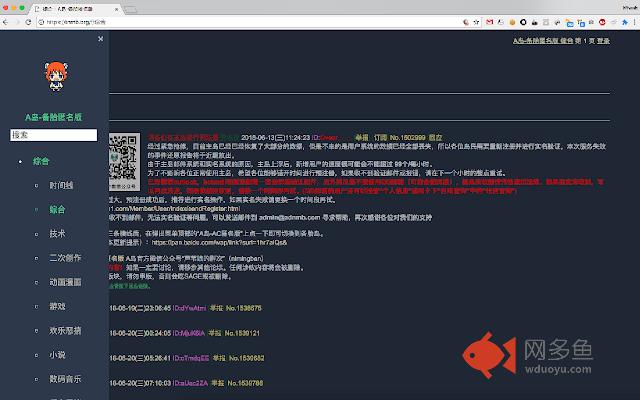
Task: Open the 数码音乐 board in sidebar
Action: tap(65, 379)
